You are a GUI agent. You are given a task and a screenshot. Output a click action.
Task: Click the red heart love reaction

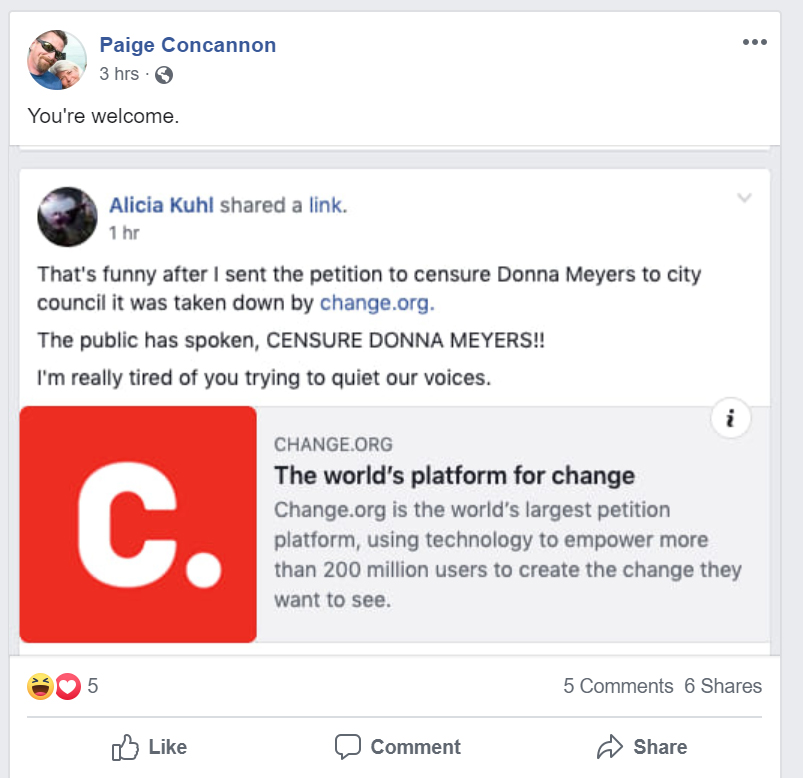click(67, 687)
